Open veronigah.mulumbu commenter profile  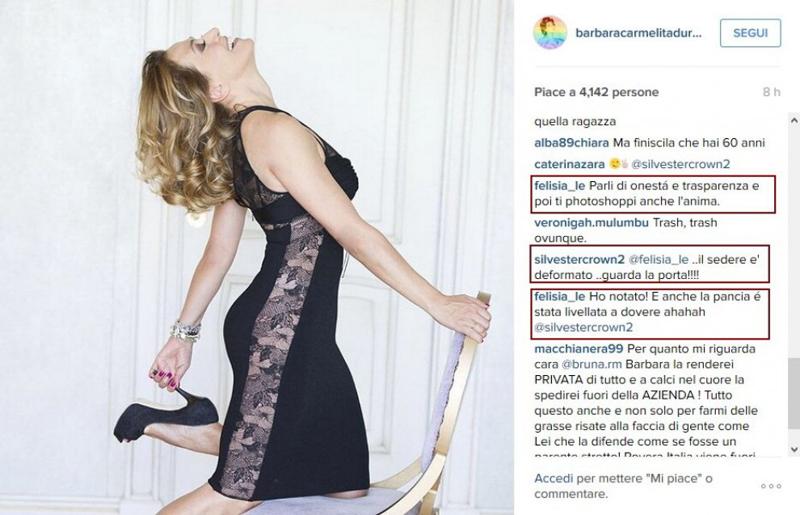tap(591, 223)
